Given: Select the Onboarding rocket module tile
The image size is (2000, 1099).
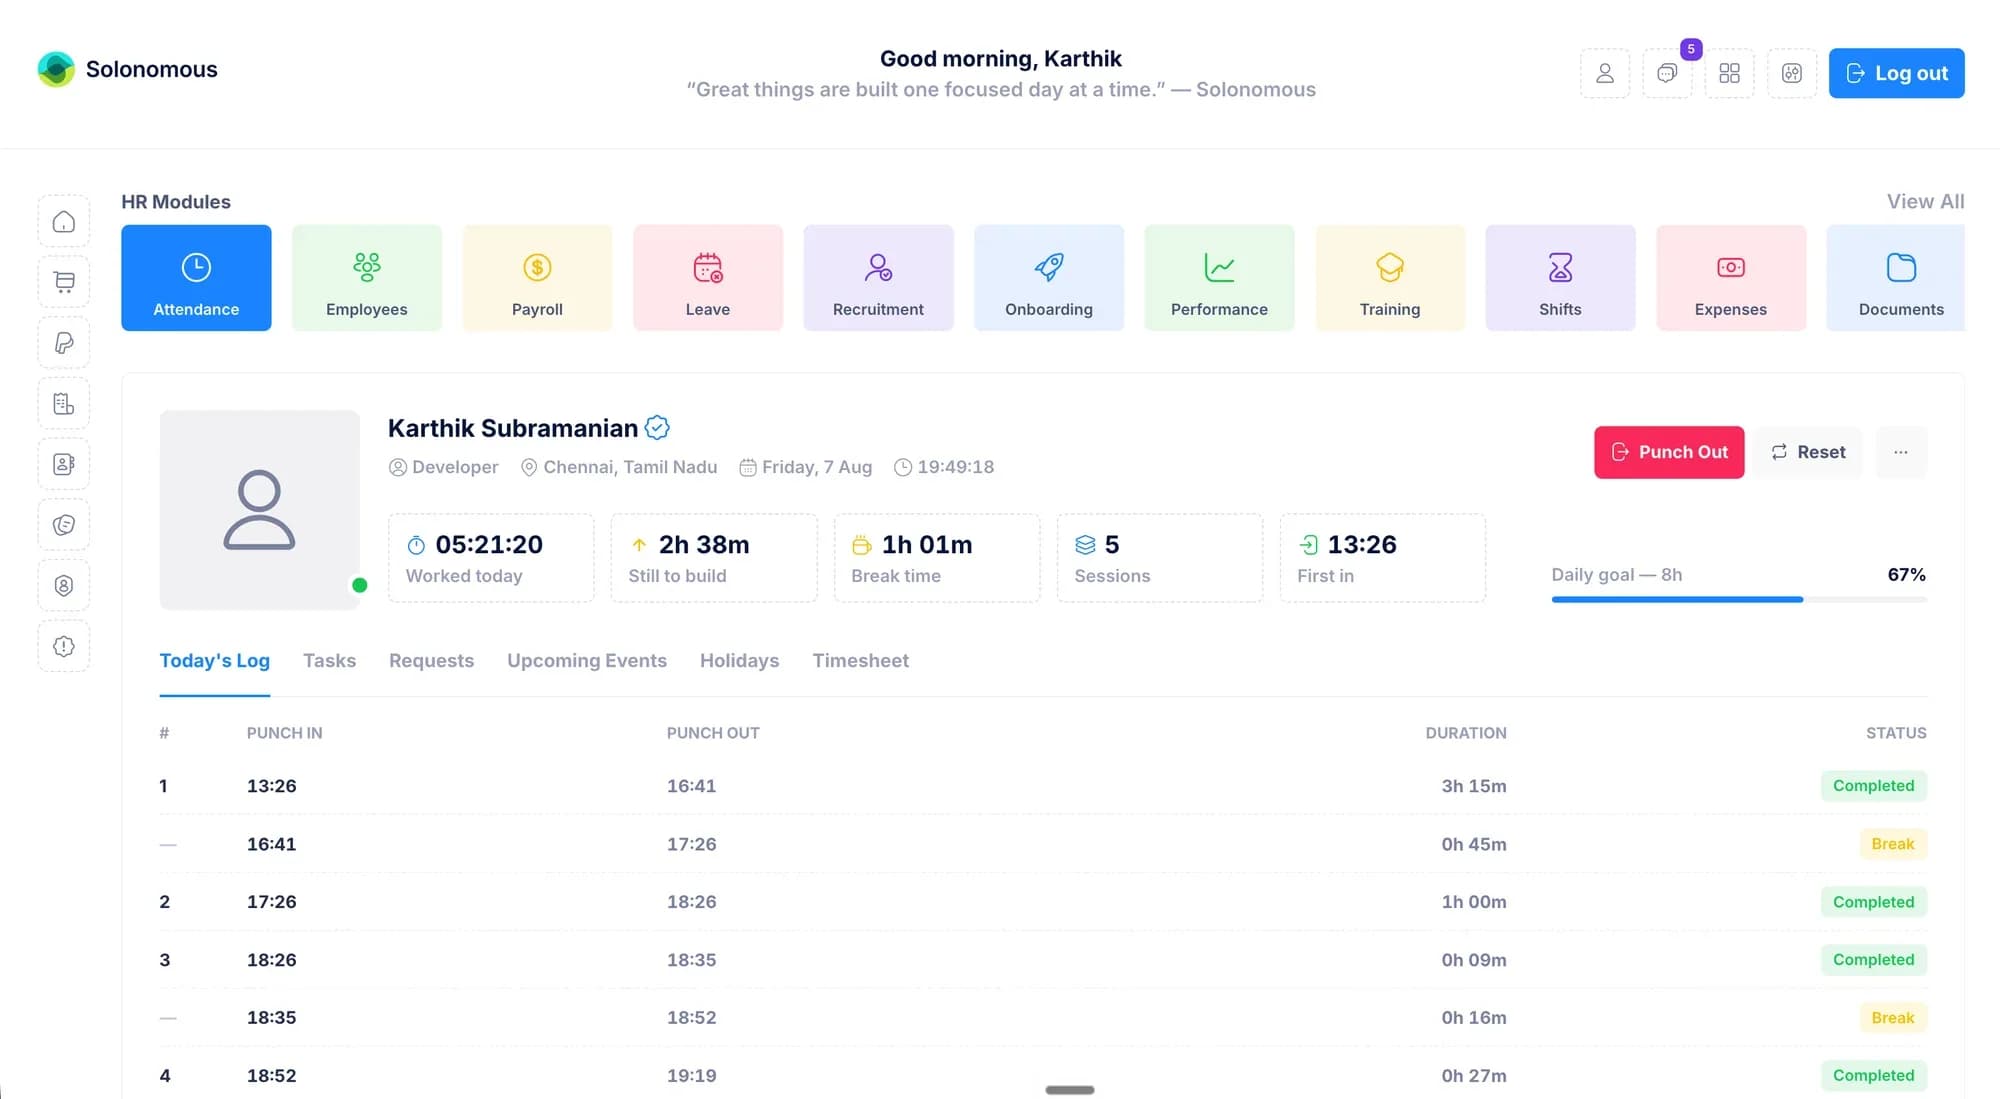Looking at the screenshot, I should click(1049, 278).
